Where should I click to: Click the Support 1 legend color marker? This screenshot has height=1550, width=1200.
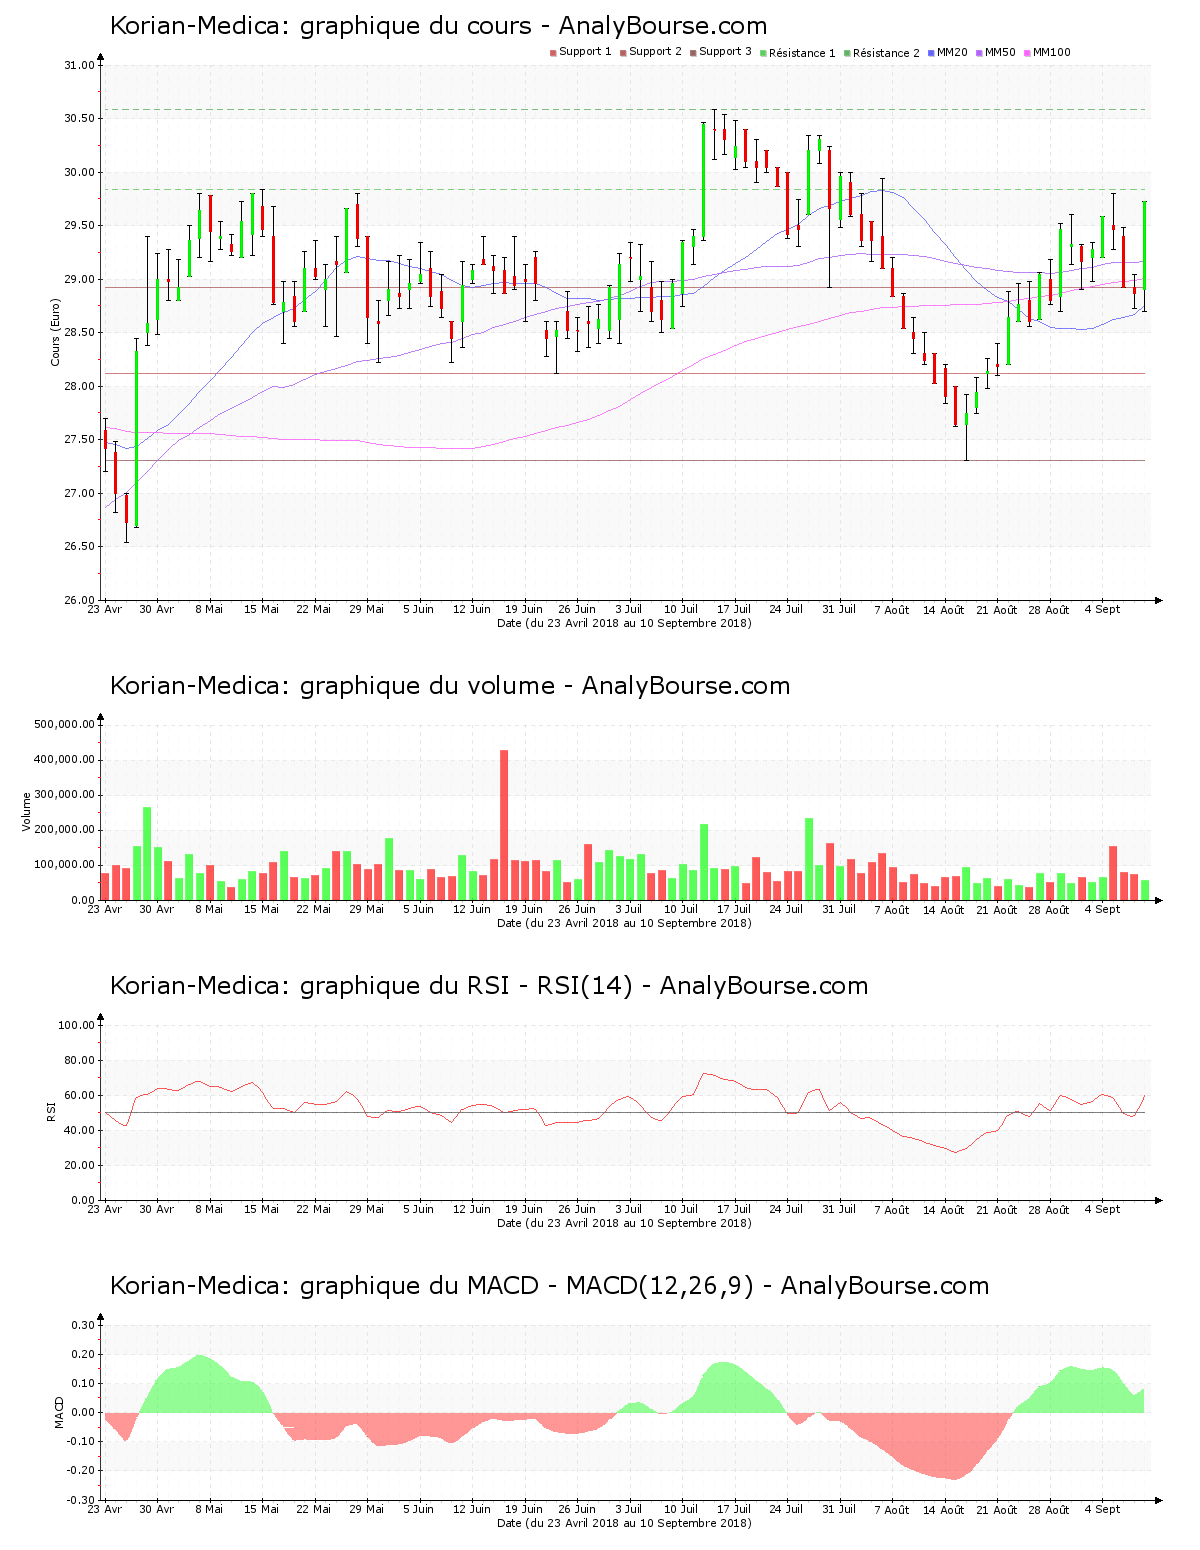pos(553,53)
